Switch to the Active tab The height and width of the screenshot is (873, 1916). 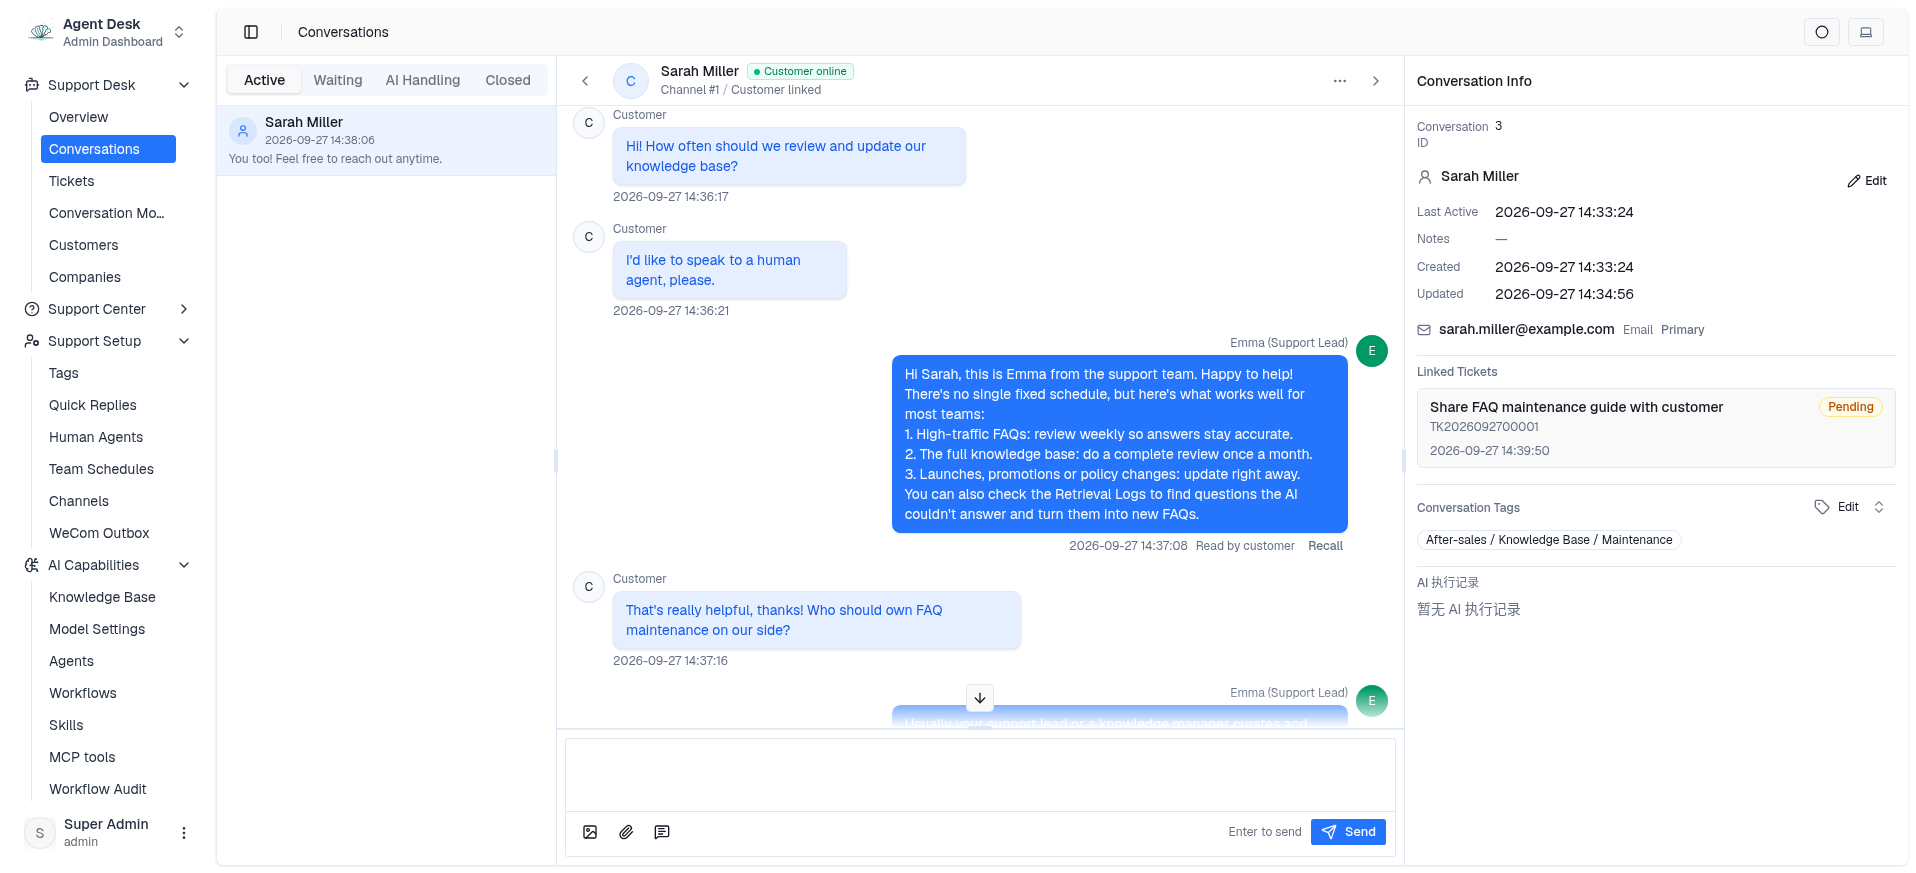264,80
